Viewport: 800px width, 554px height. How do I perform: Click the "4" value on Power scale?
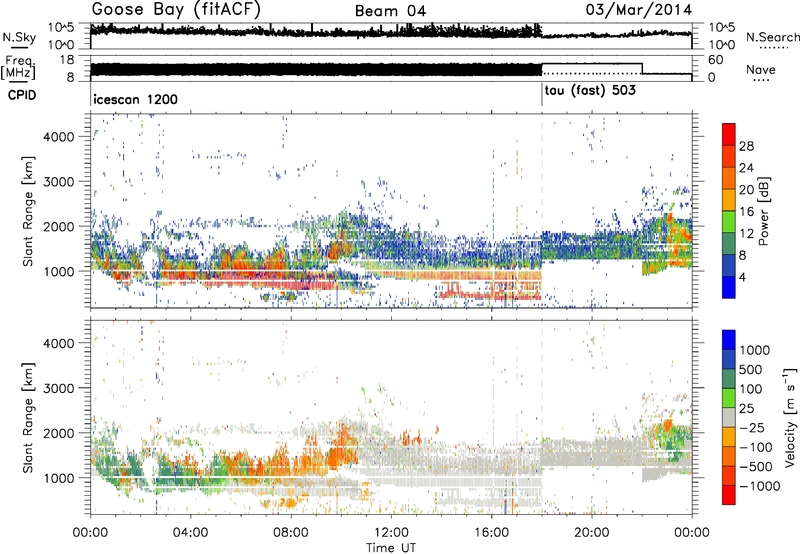click(743, 277)
